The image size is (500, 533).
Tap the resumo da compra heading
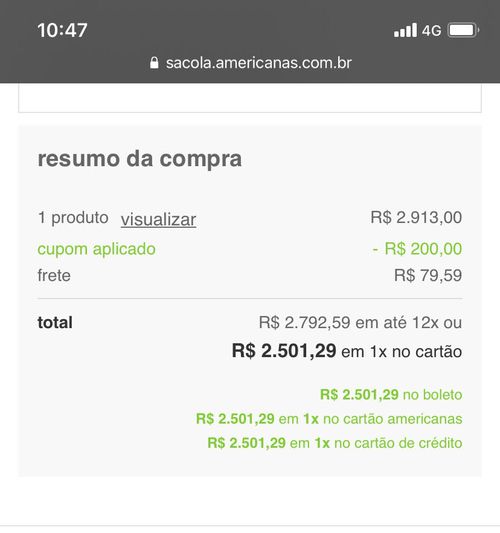tap(140, 159)
